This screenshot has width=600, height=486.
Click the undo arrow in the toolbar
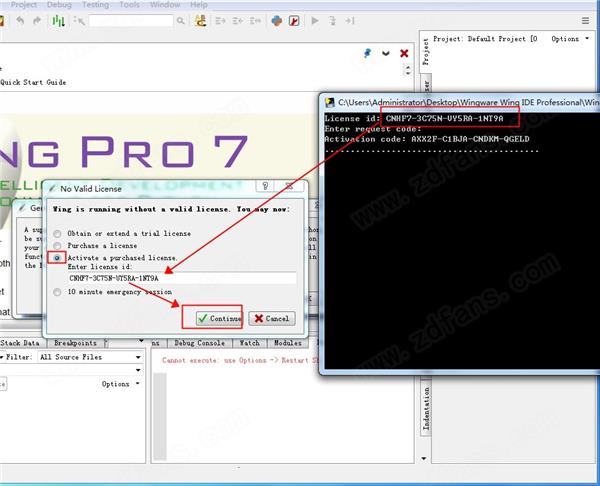20,20
